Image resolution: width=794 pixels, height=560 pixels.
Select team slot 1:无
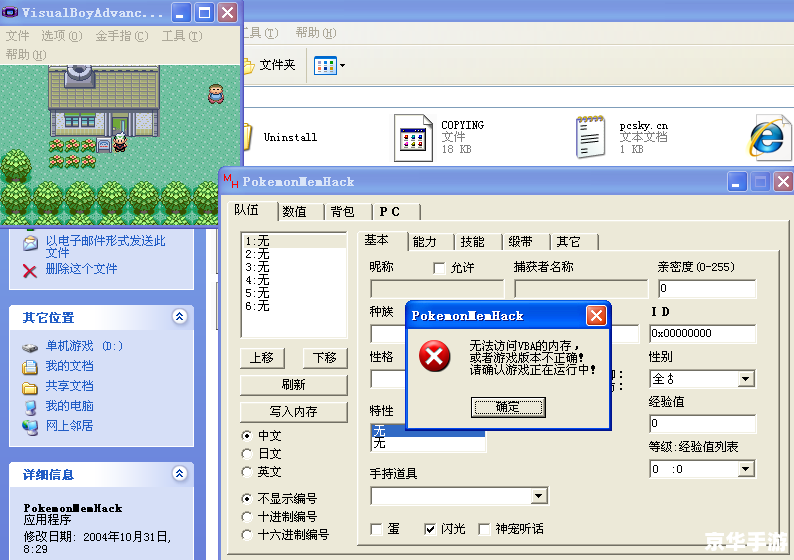pos(294,241)
